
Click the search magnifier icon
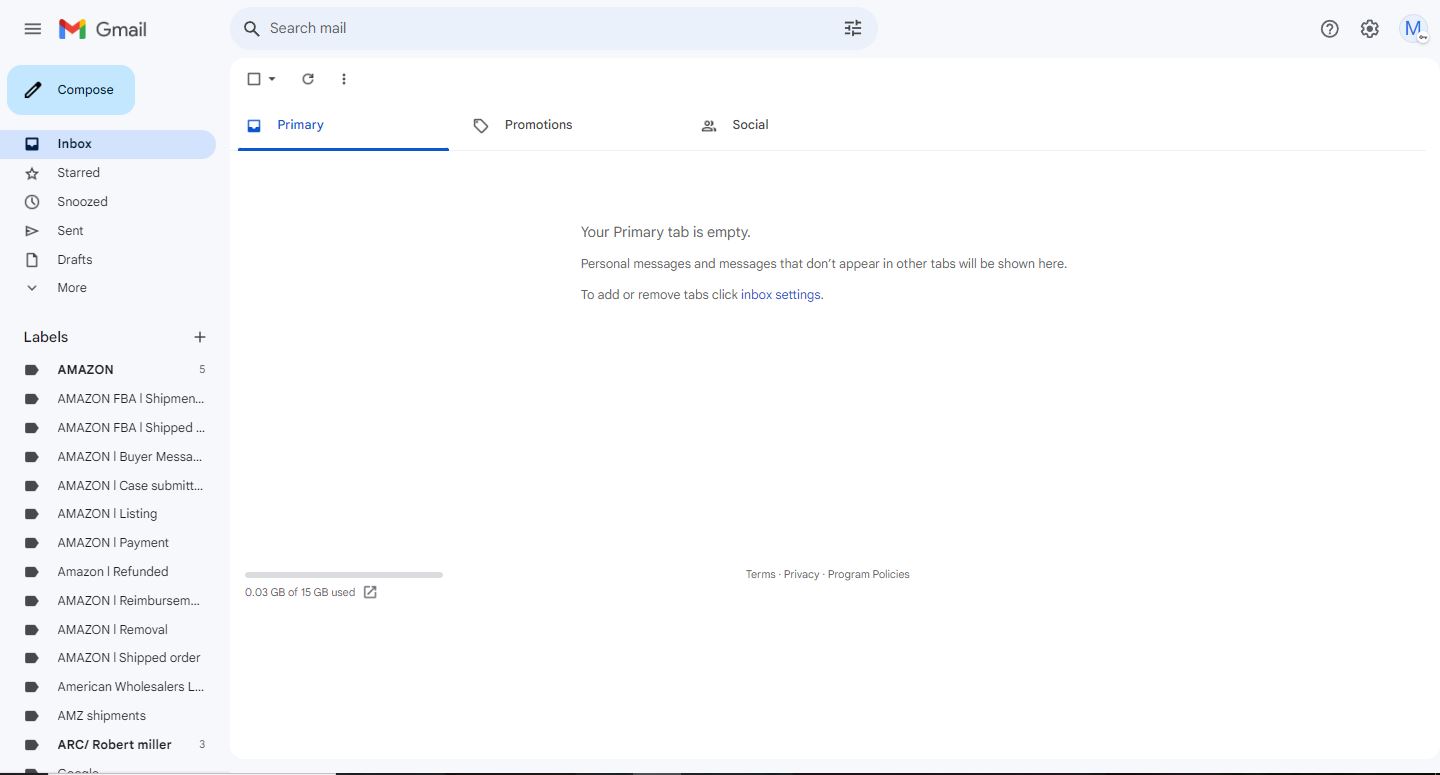[x=252, y=29]
